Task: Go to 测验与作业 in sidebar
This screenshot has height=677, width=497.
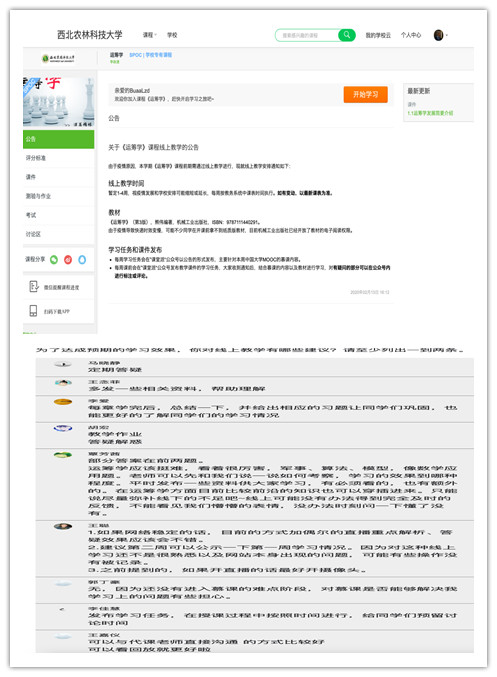Action: (x=58, y=196)
